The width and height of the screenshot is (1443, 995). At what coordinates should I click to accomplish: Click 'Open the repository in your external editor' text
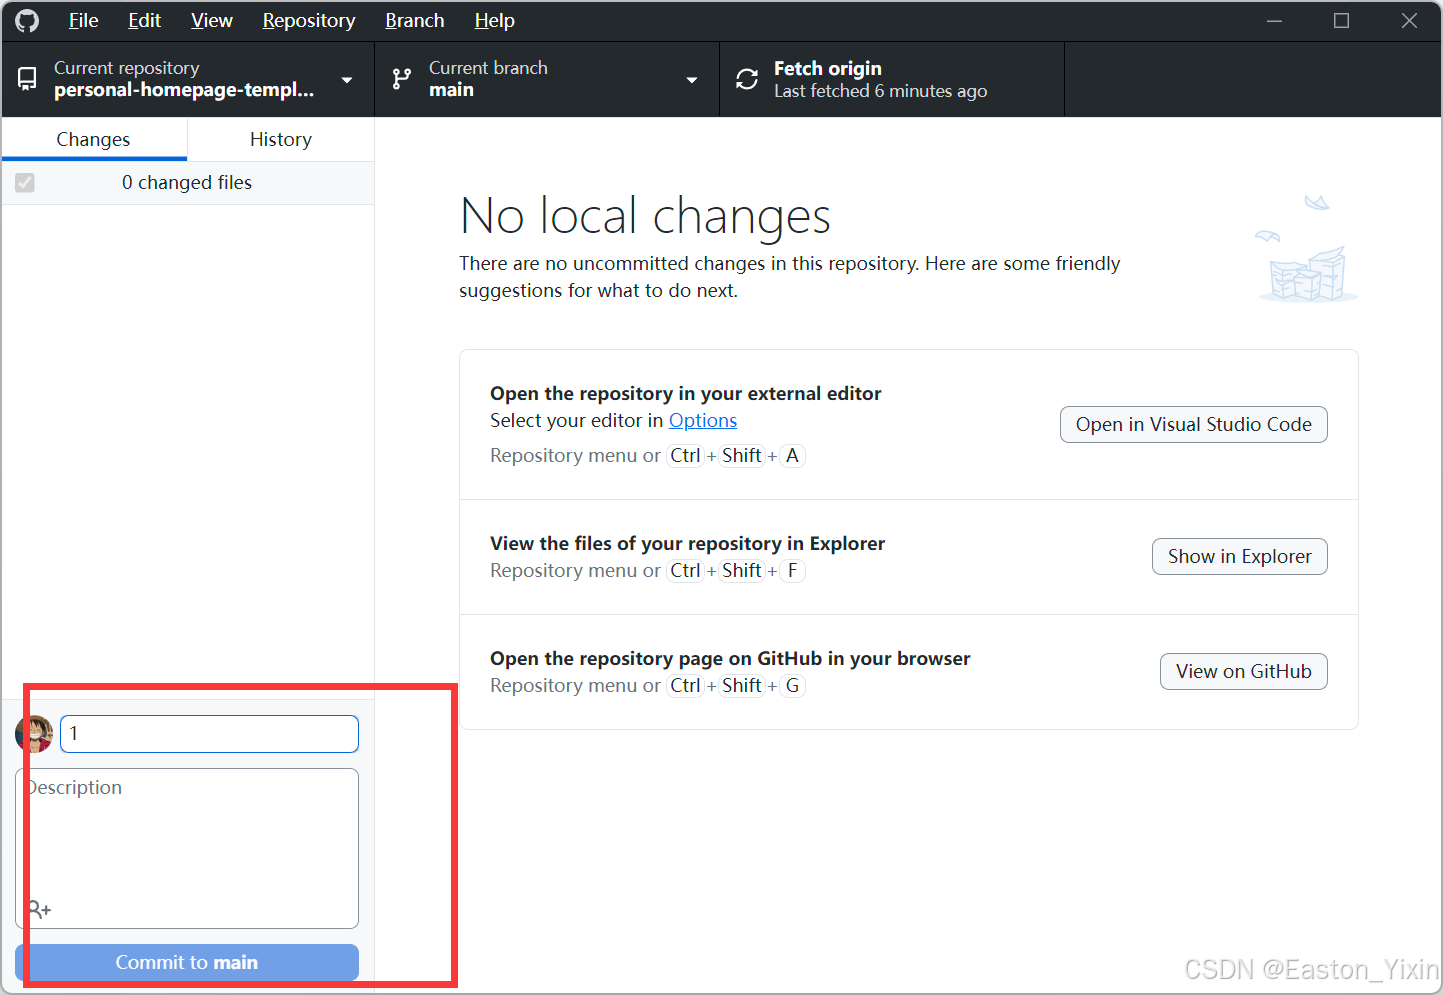pyautogui.click(x=686, y=393)
